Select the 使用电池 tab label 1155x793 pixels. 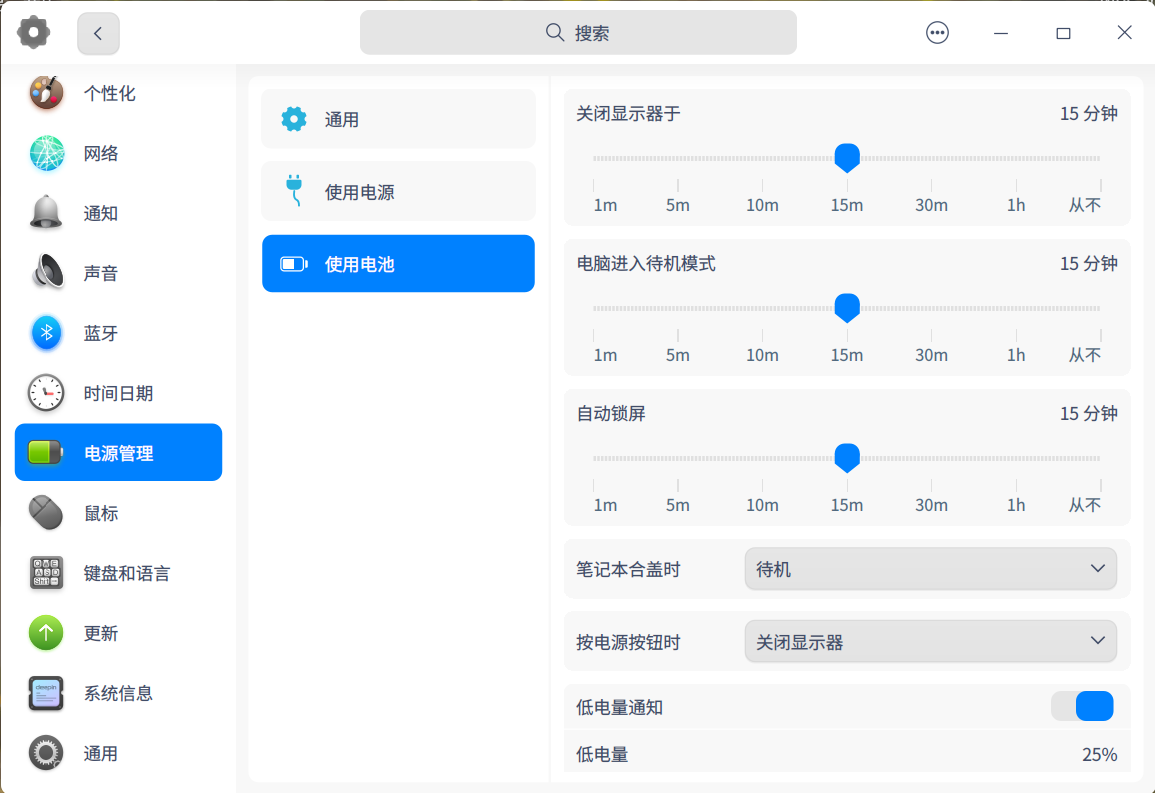[359, 264]
